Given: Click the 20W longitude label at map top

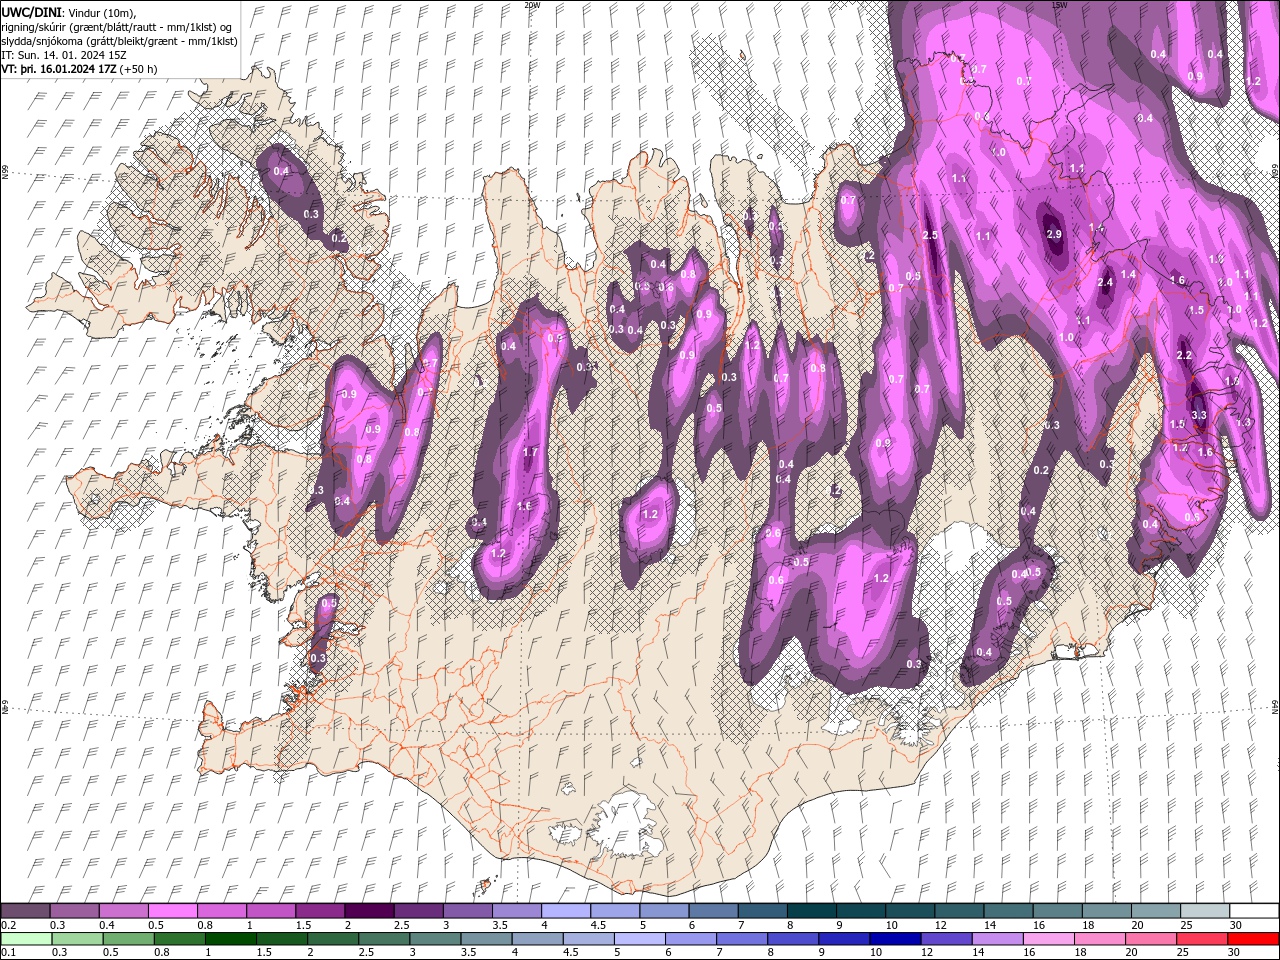Looking at the screenshot, I should 531,5.
